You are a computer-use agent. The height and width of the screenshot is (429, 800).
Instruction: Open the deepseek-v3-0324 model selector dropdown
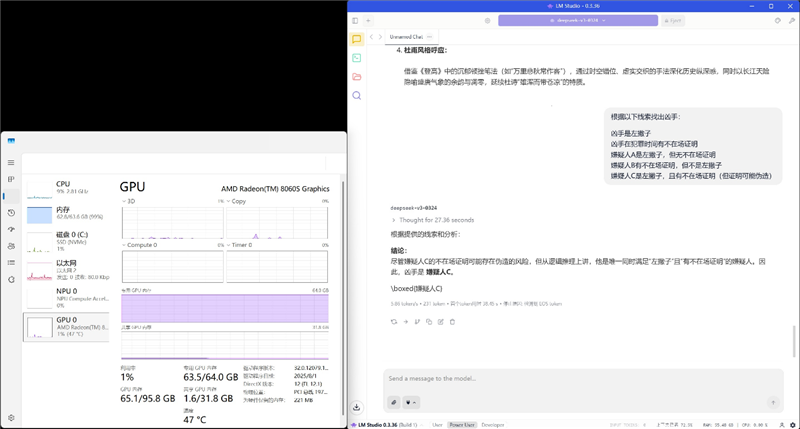(578, 20)
